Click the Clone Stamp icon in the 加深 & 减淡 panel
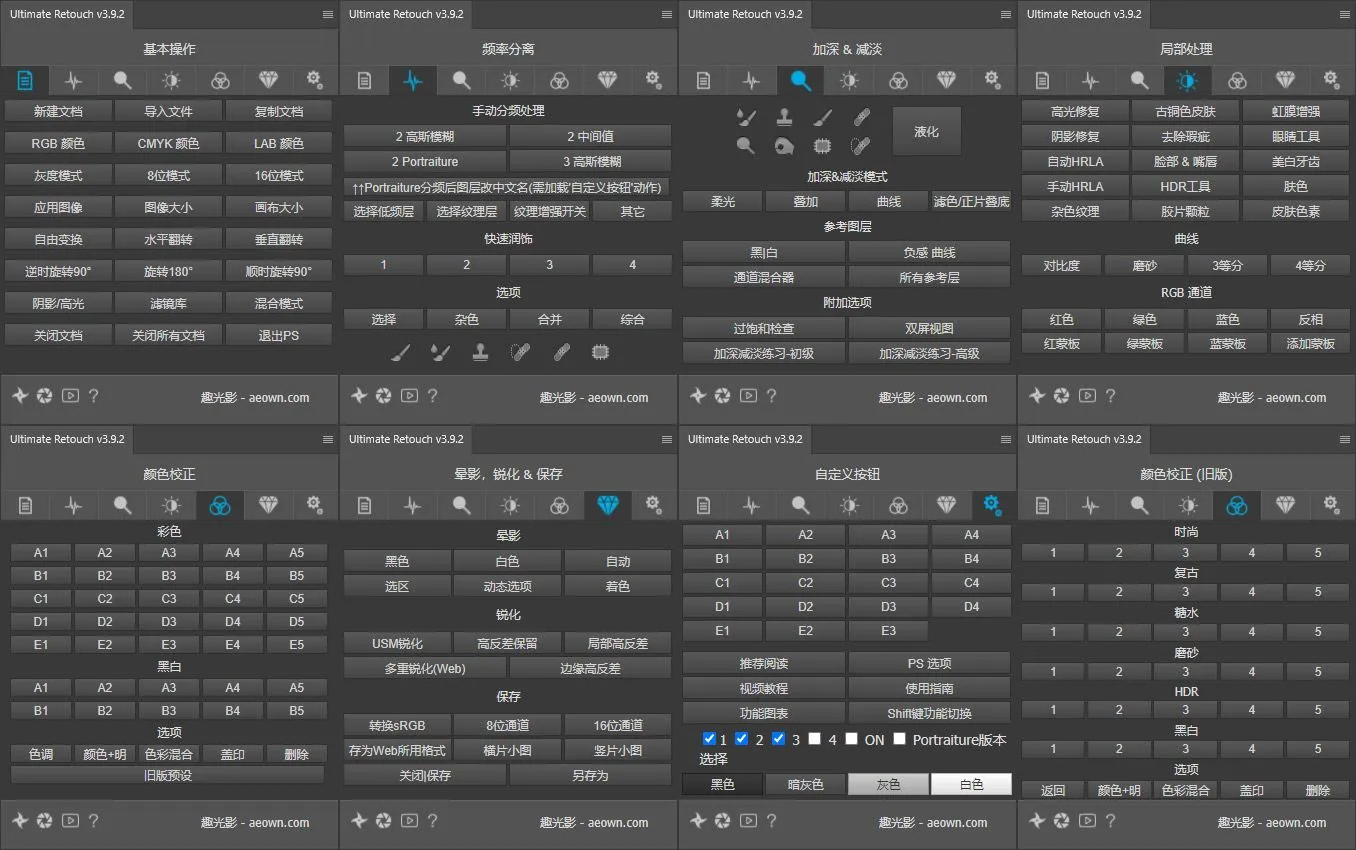The width and height of the screenshot is (1356, 850). (x=784, y=118)
